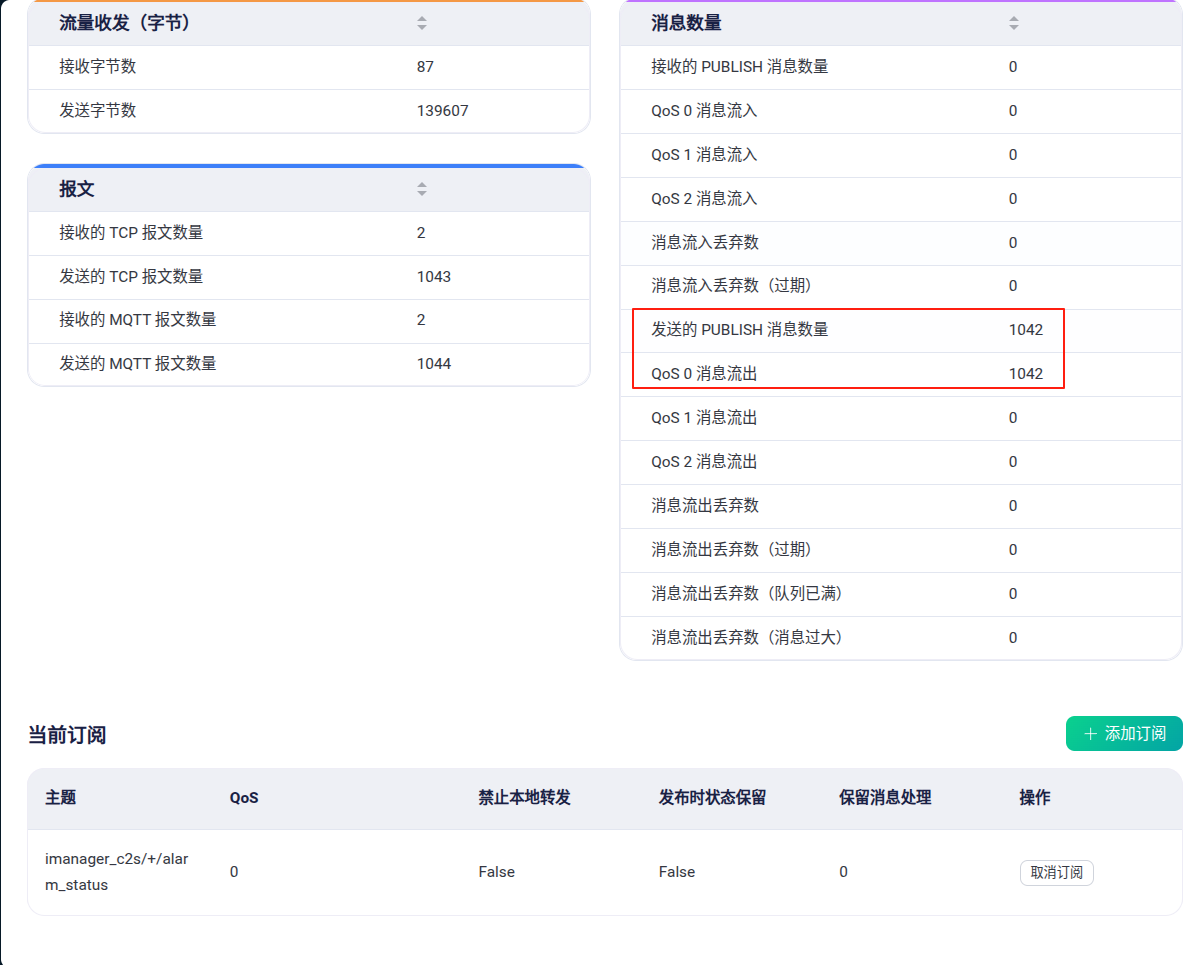The image size is (1194, 965).
Task: Click the 当前订阅 section heading
Action: coord(67,735)
